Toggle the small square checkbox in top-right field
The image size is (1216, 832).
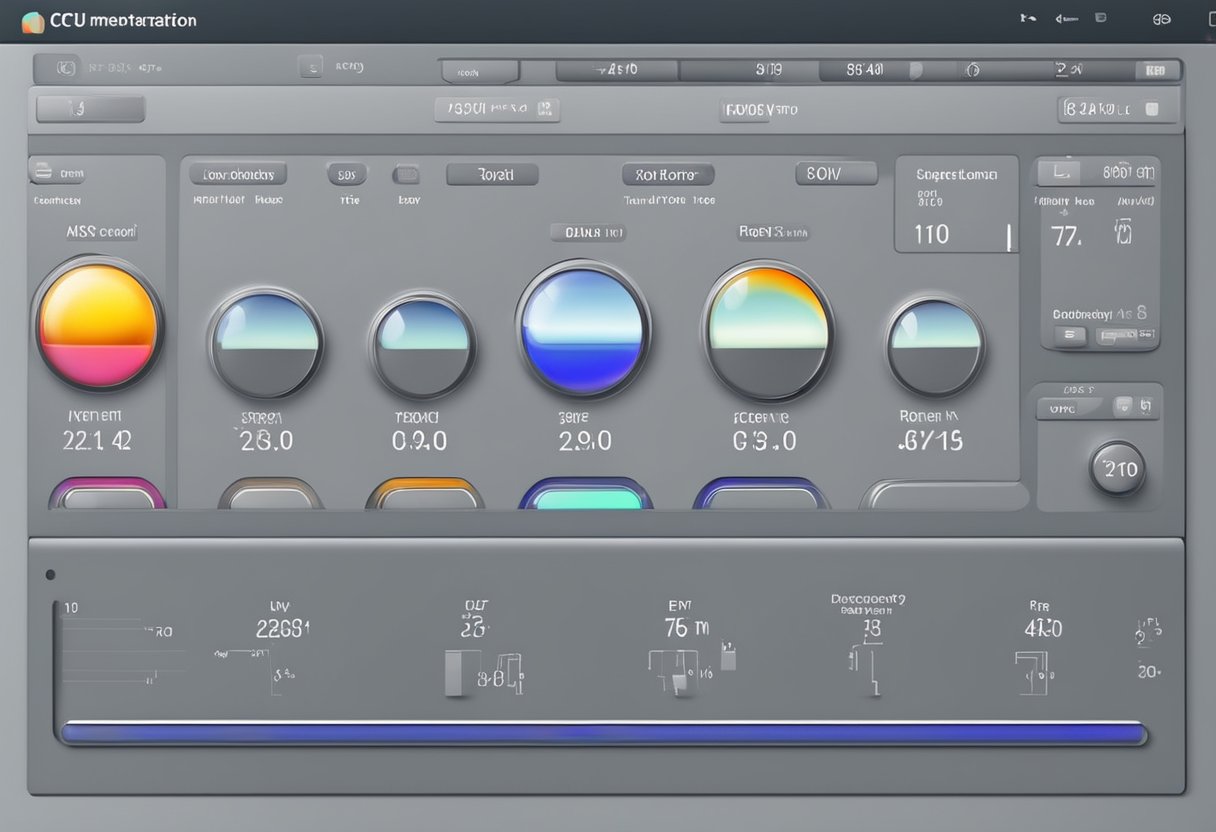(1151, 109)
